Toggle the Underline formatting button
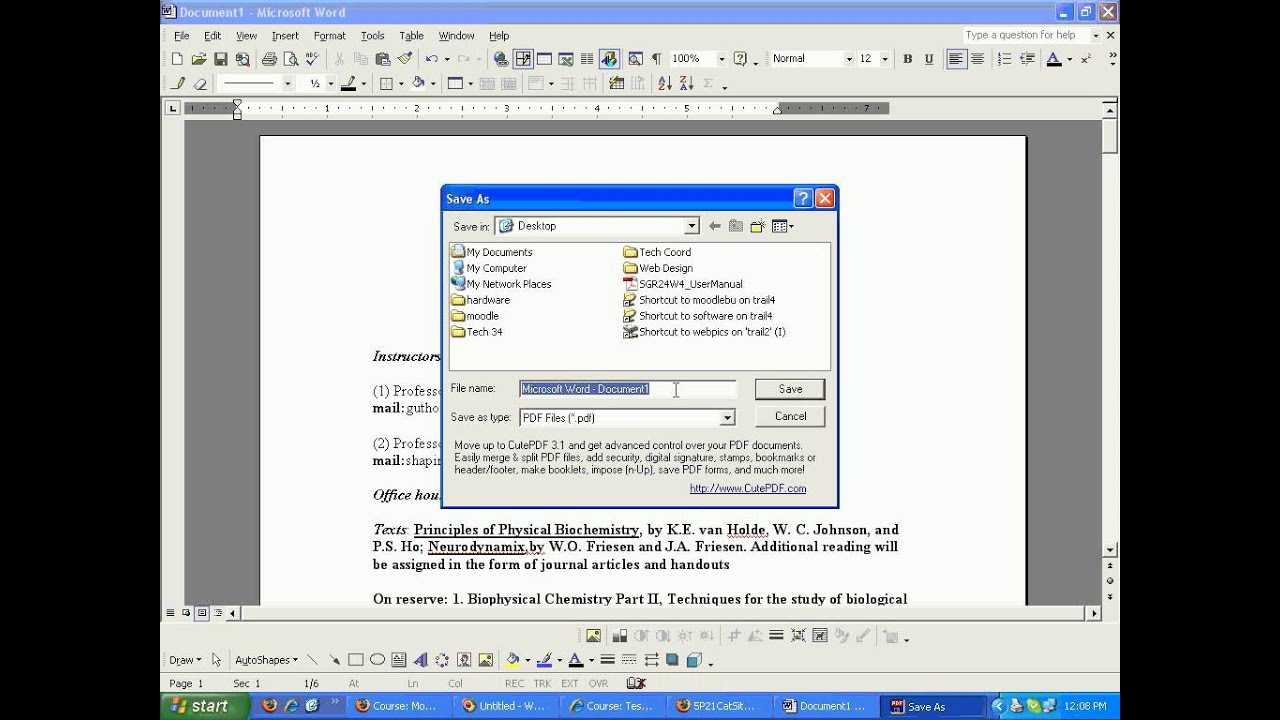This screenshot has width=1280, height=720. click(x=929, y=59)
